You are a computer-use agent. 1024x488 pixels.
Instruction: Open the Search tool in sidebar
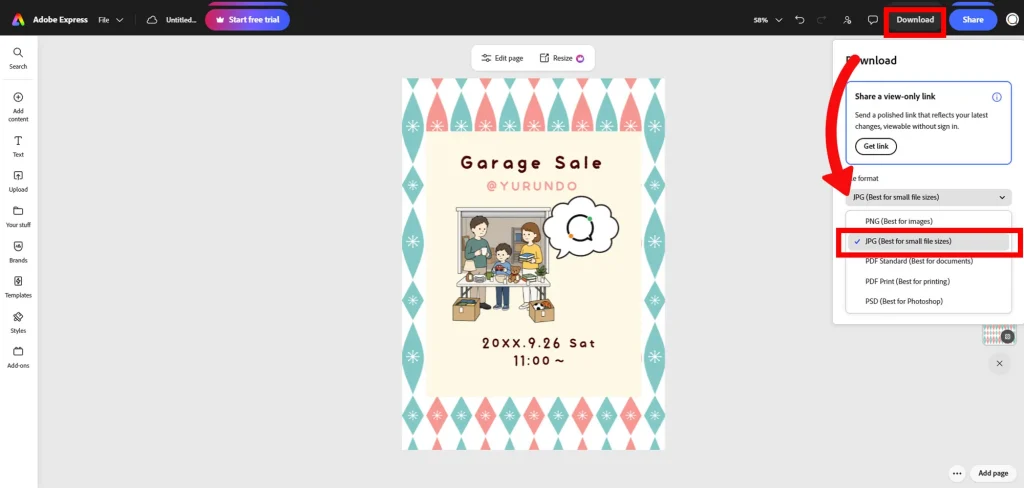coord(18,58)
